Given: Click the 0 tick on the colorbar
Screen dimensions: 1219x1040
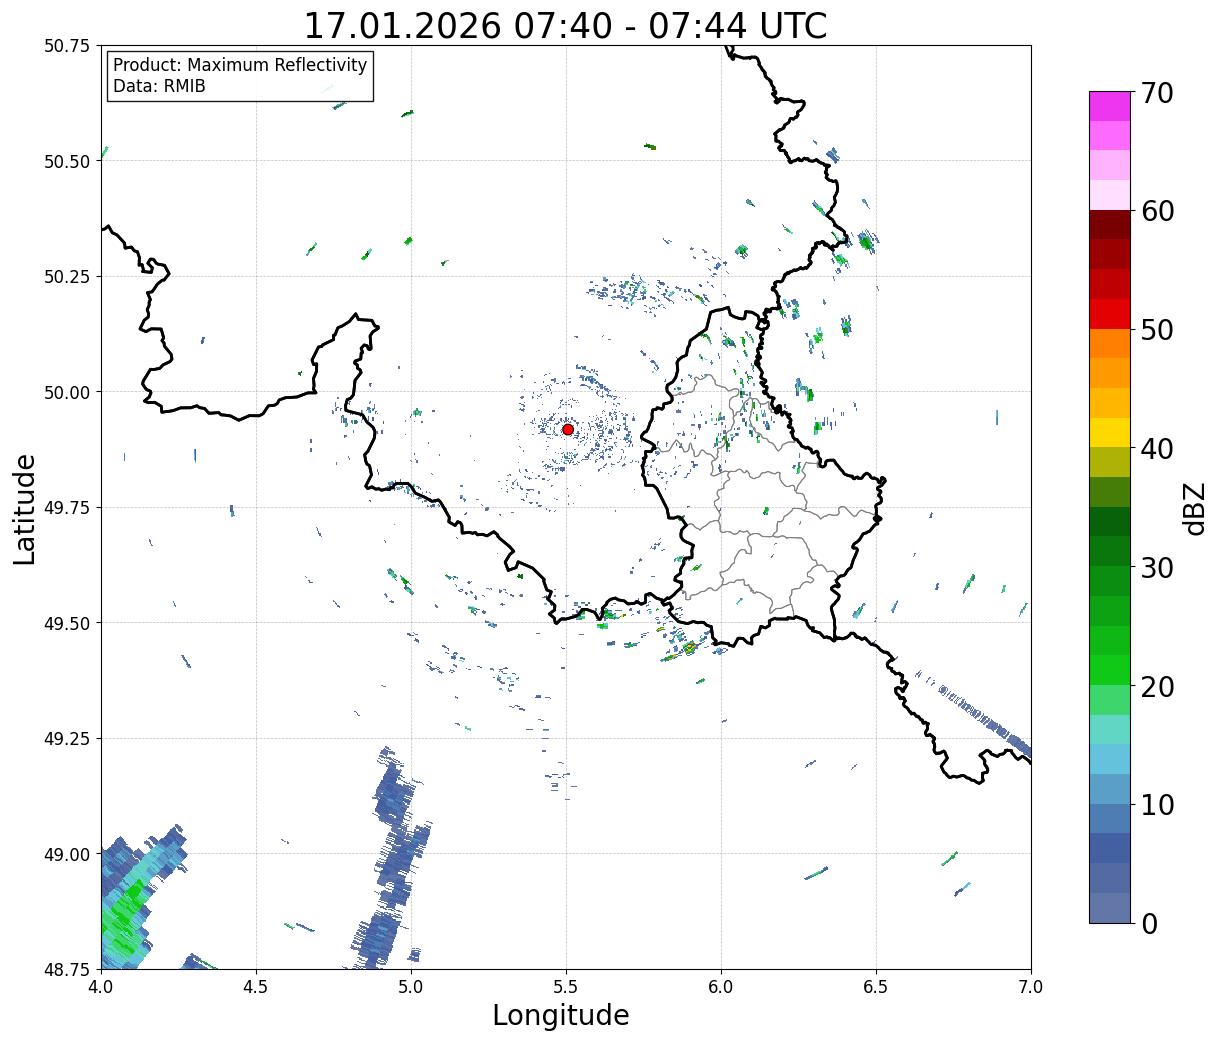Looking at the screenshot, I should (x=1149, y=923).
